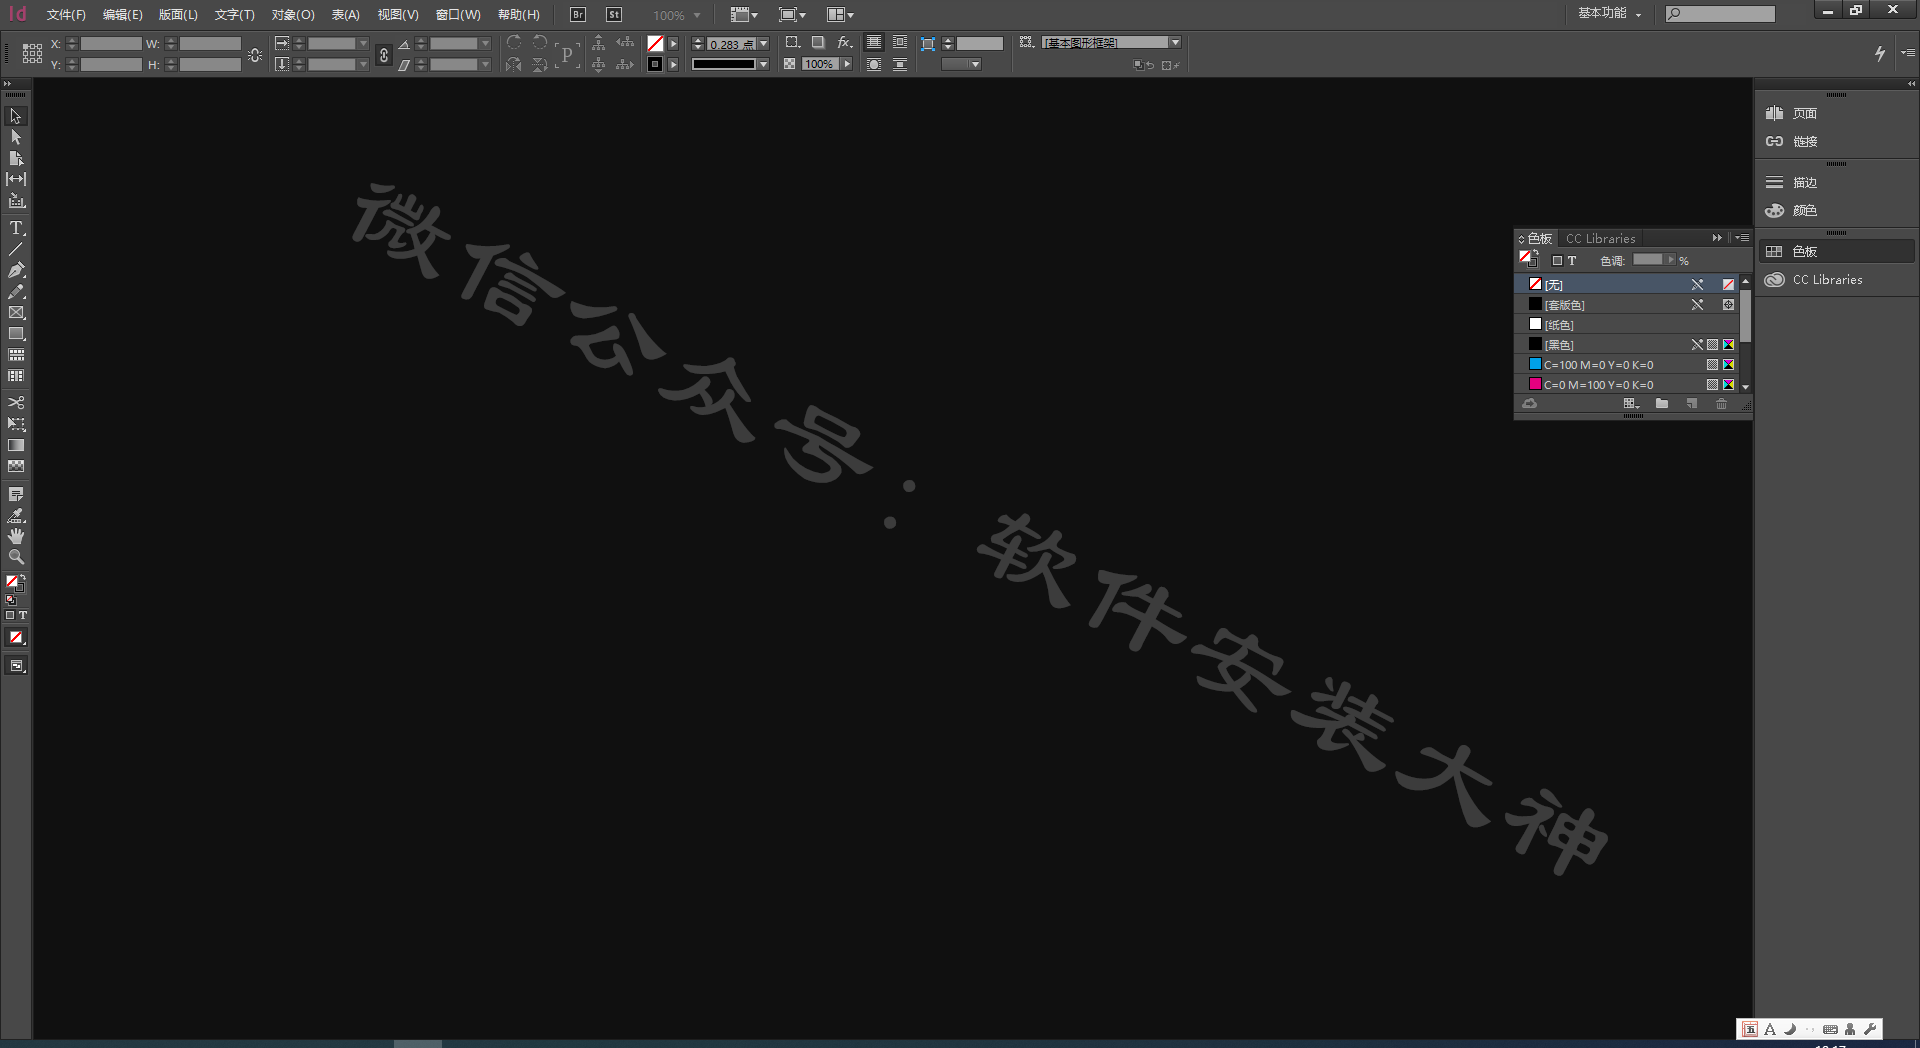Open the arrange documents dropdown
Image resolution: width=1920 pixels, height=1048 pixels.
(840, 15)
